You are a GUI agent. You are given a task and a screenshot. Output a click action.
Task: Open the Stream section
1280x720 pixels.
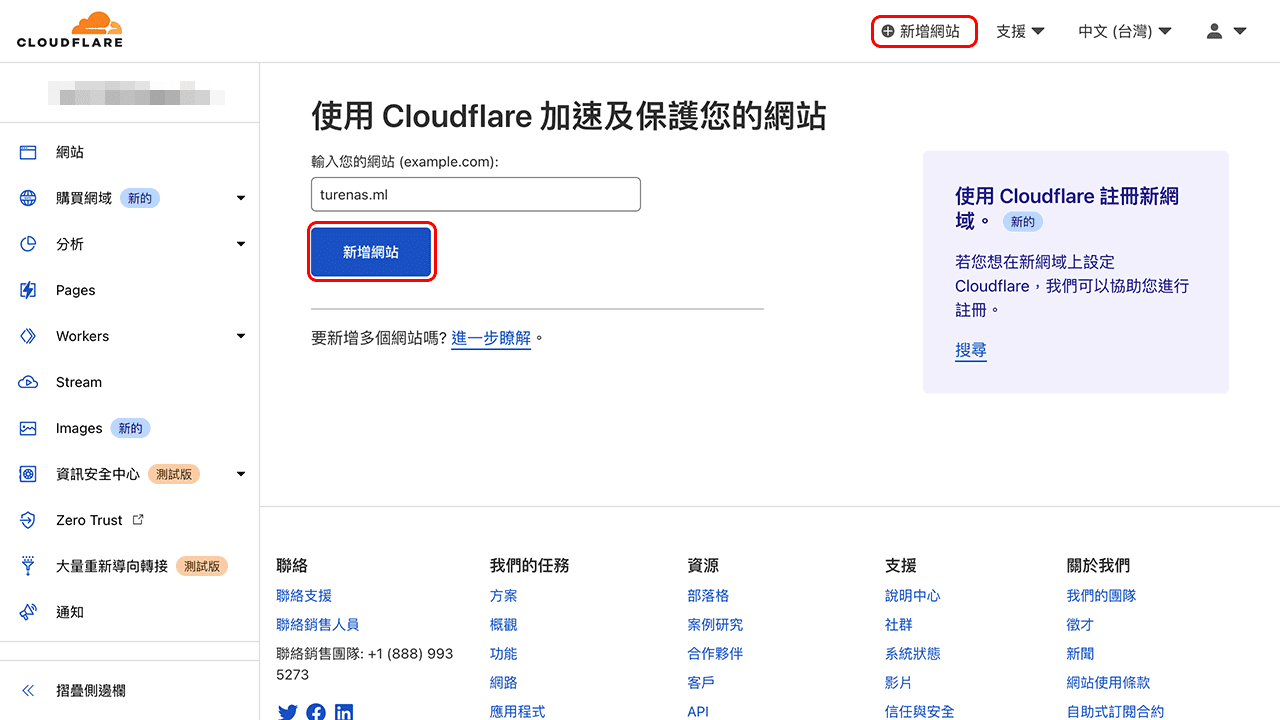click(80, 382)
